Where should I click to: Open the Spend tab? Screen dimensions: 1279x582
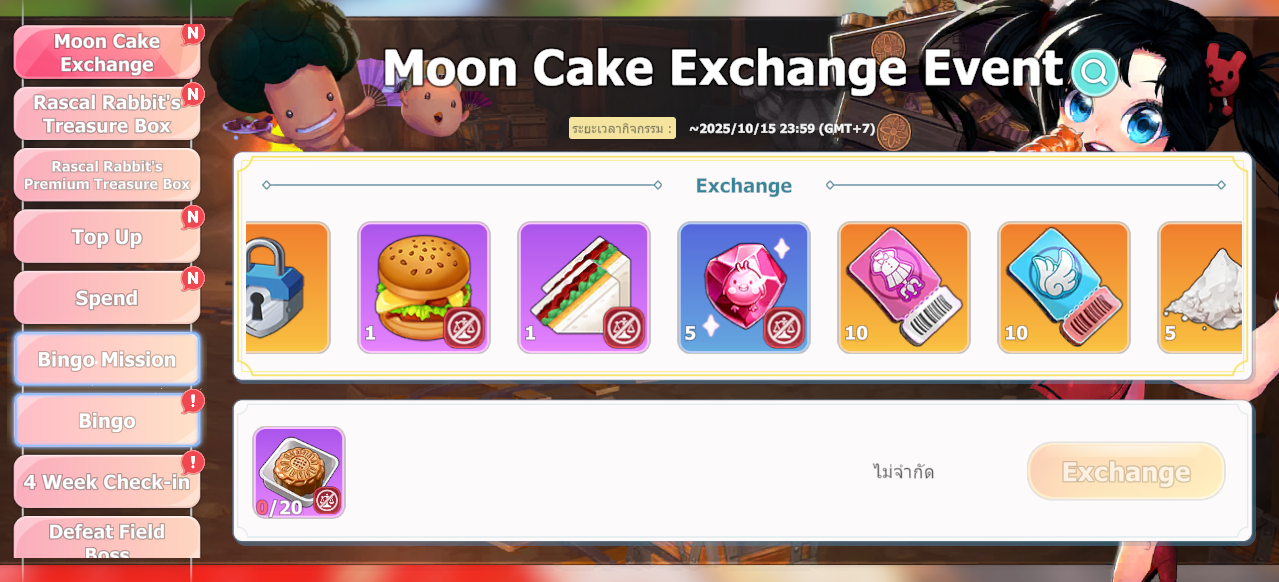(x=107, y=298)
